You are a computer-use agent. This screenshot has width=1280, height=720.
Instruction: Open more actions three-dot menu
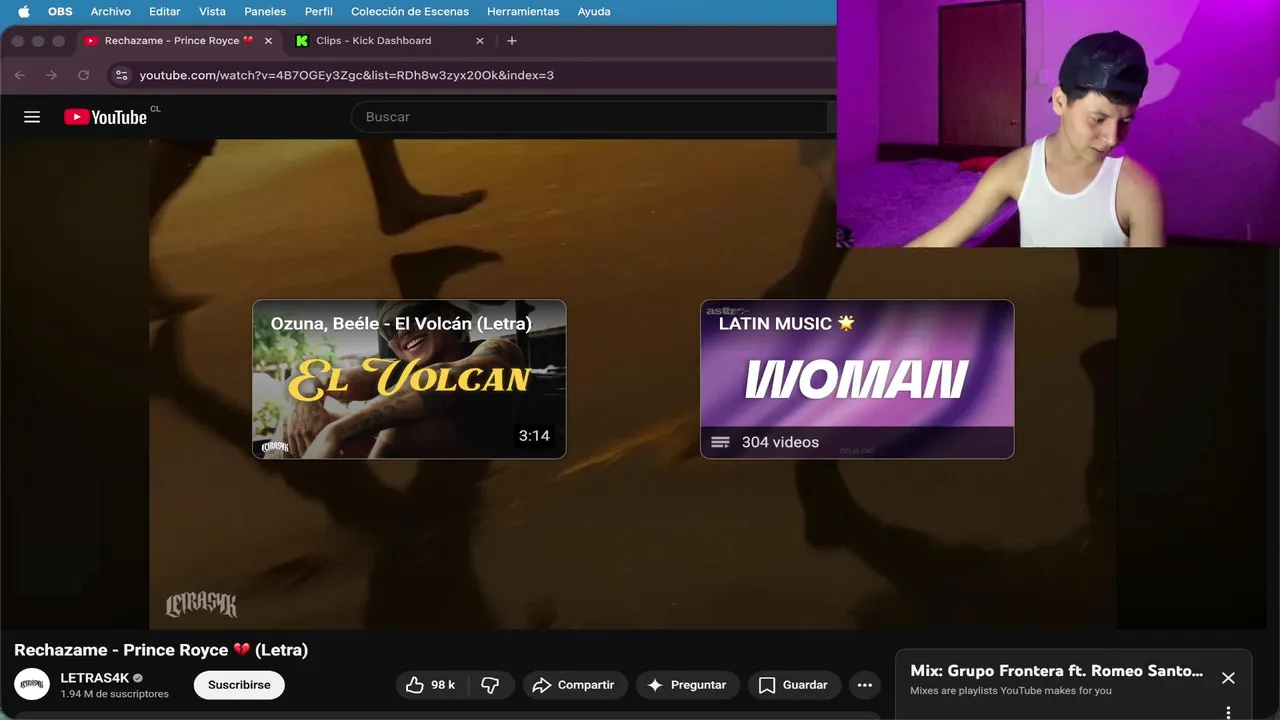click(865, 685)
